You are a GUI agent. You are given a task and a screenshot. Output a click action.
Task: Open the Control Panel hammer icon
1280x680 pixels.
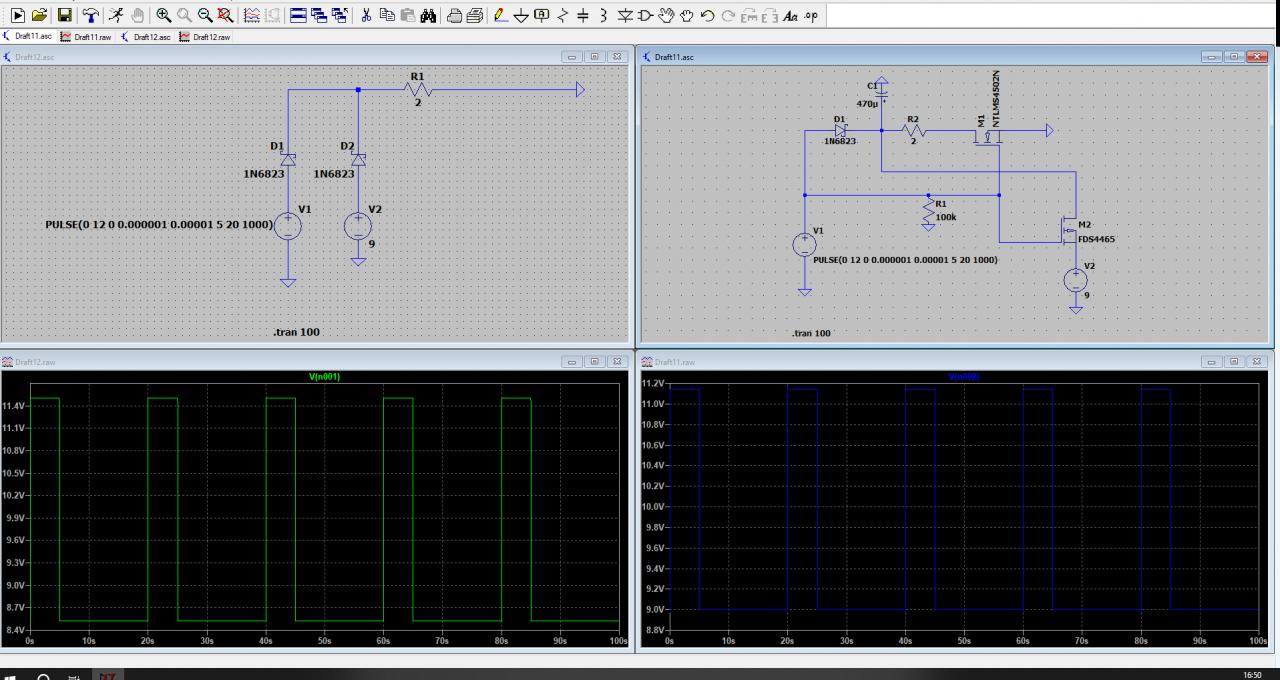click(91, 15)
